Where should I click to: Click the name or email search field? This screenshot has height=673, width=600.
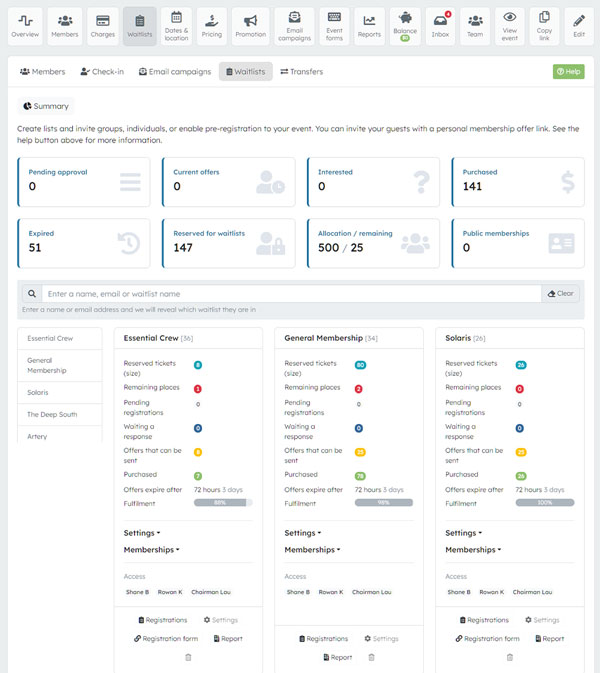291,294
